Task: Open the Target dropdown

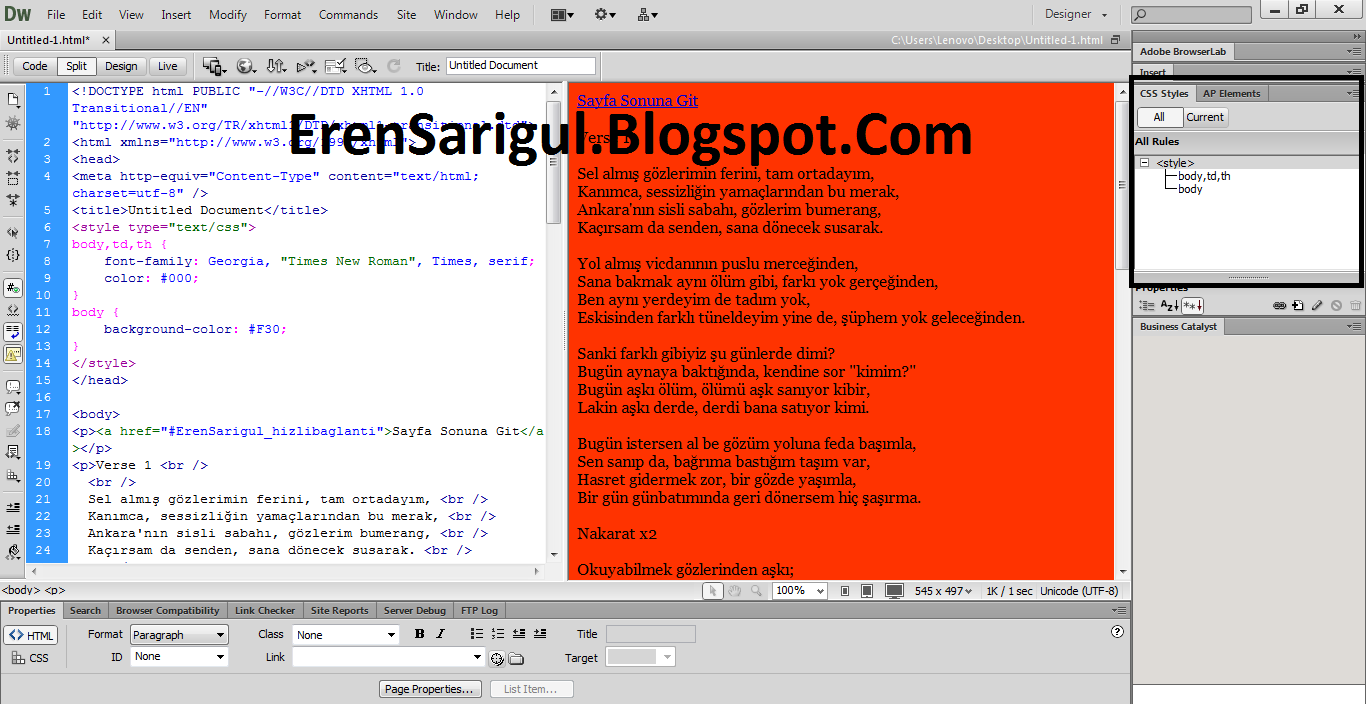Action: point(641,657)
